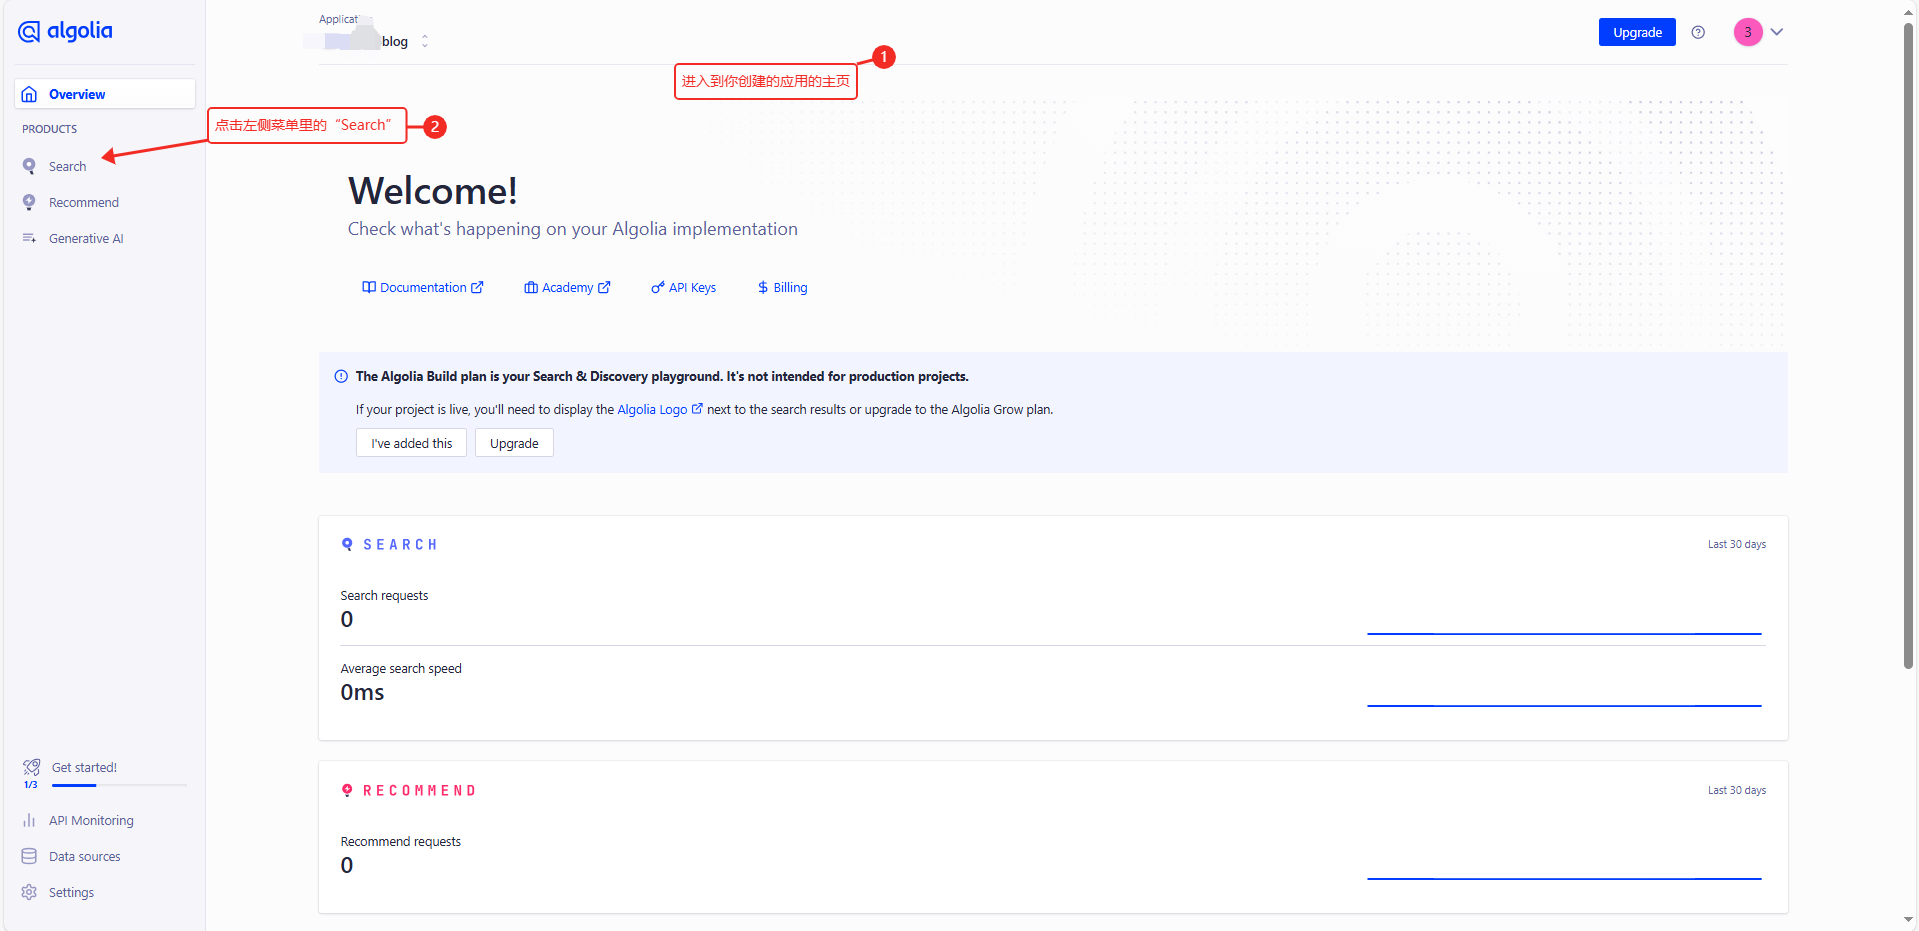
Task: Open API Monitoring from sidebar
Action: tap(90, 820)
